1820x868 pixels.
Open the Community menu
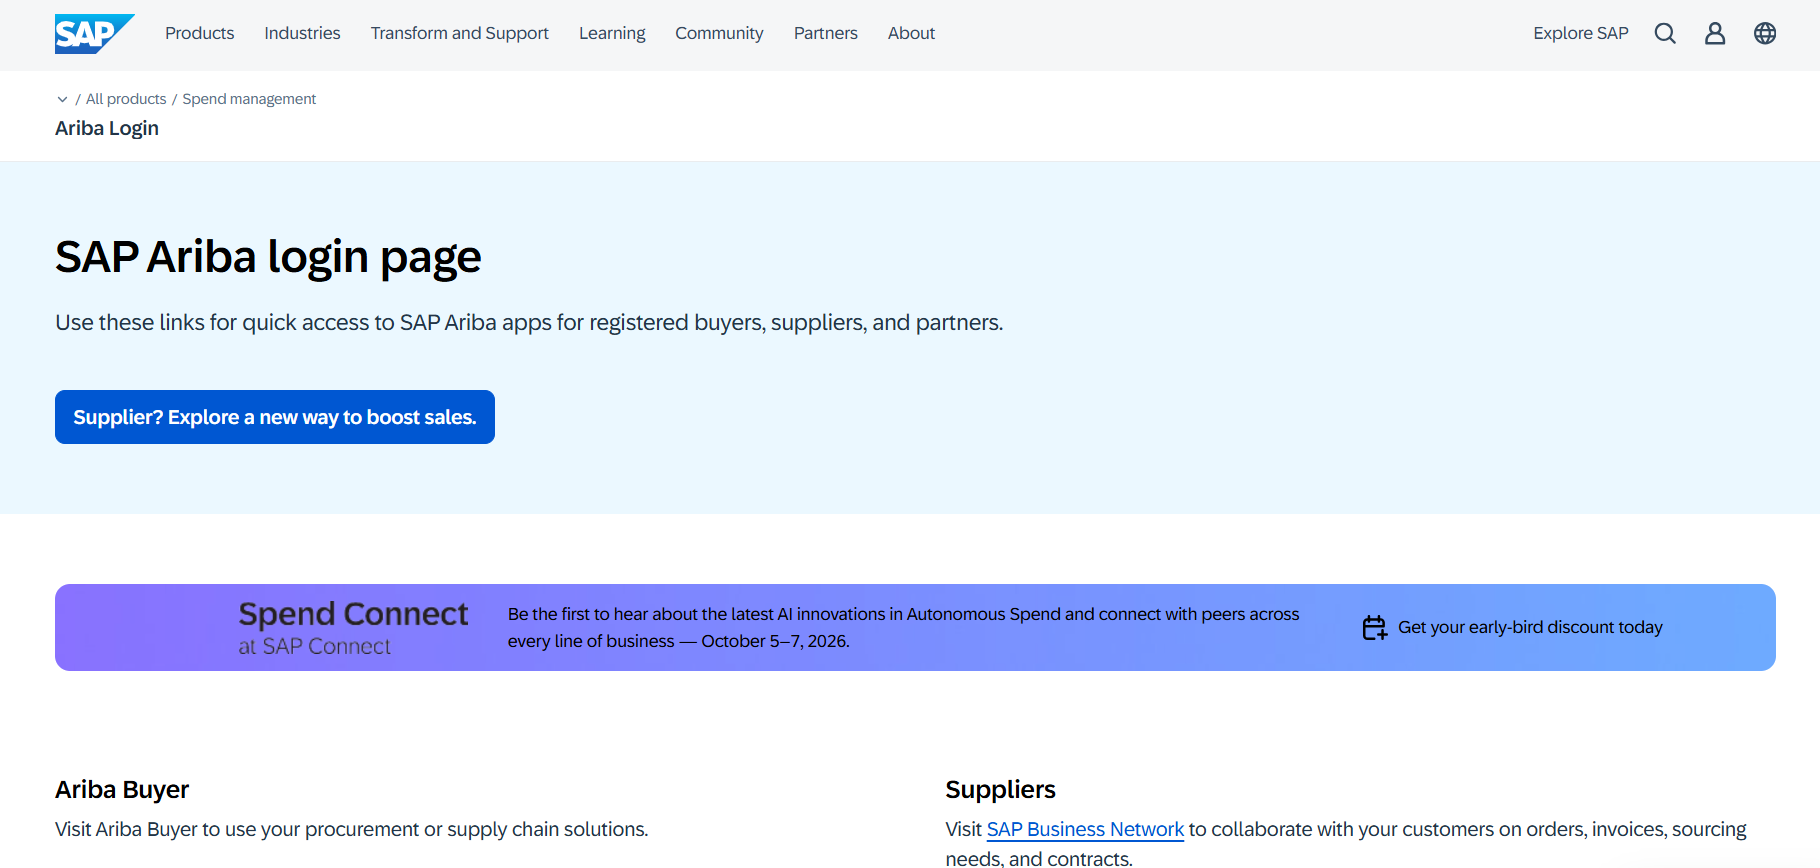coord(719,33)
